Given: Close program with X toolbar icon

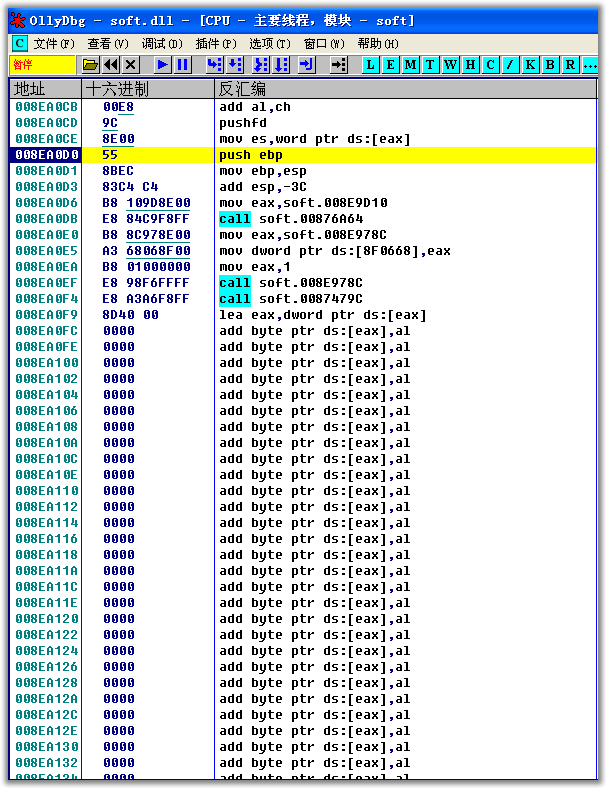Looking at the screenshot, I should click(131, 64).
